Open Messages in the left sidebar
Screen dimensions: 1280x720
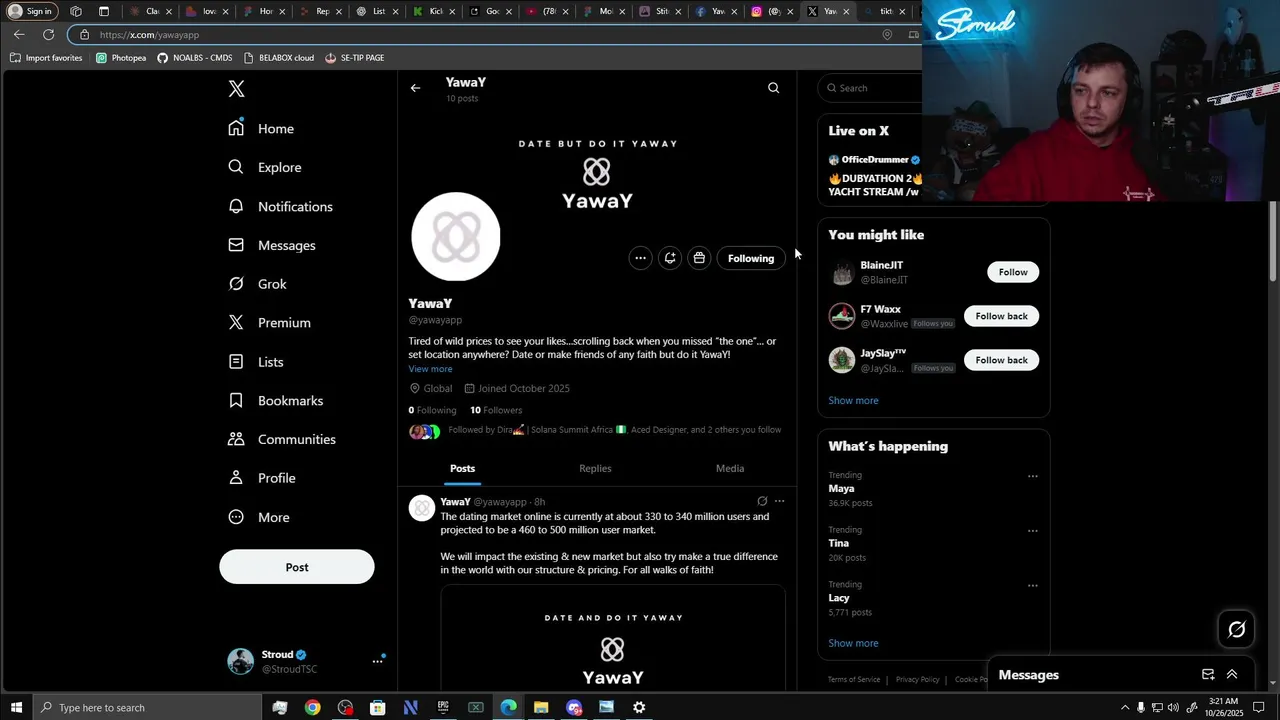271,245
